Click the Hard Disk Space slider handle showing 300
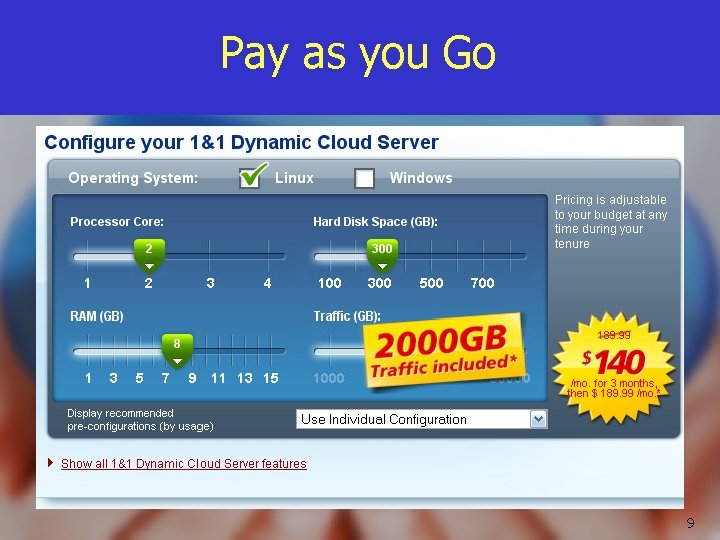 tap(382, 255)
